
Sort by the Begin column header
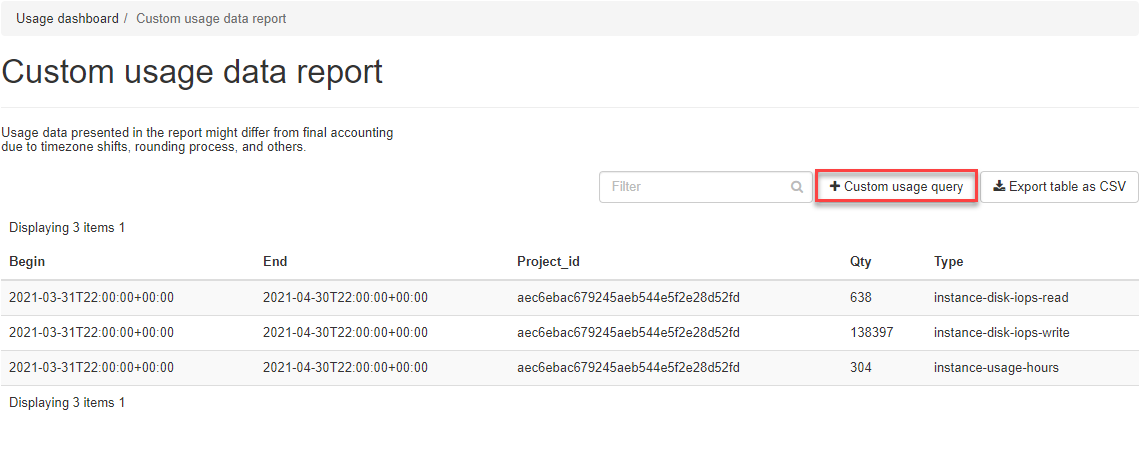click(x=27, y=262)
